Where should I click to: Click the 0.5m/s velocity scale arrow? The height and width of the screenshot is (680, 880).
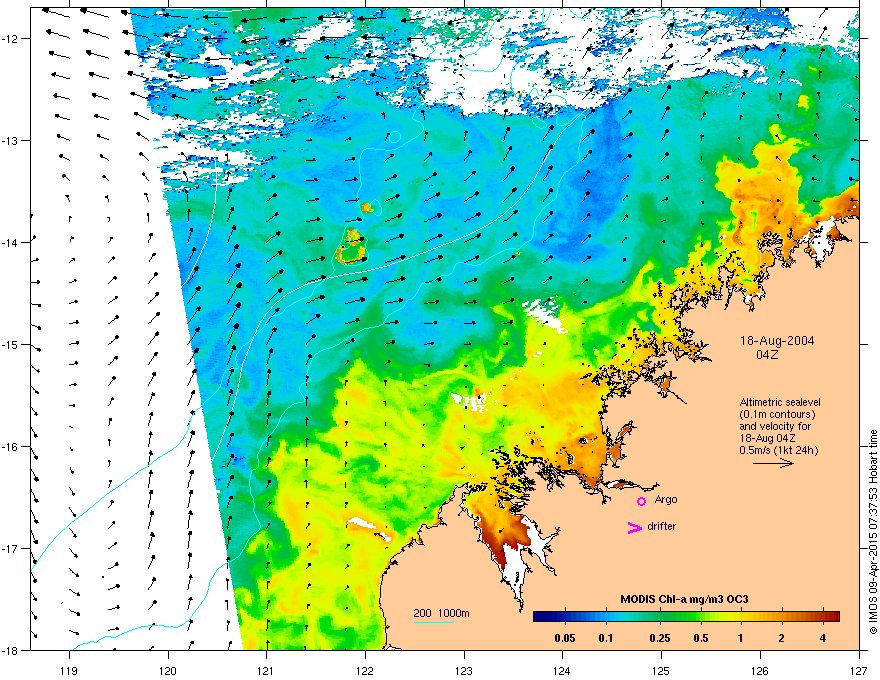pyautogui.click(x=773, y=463)
